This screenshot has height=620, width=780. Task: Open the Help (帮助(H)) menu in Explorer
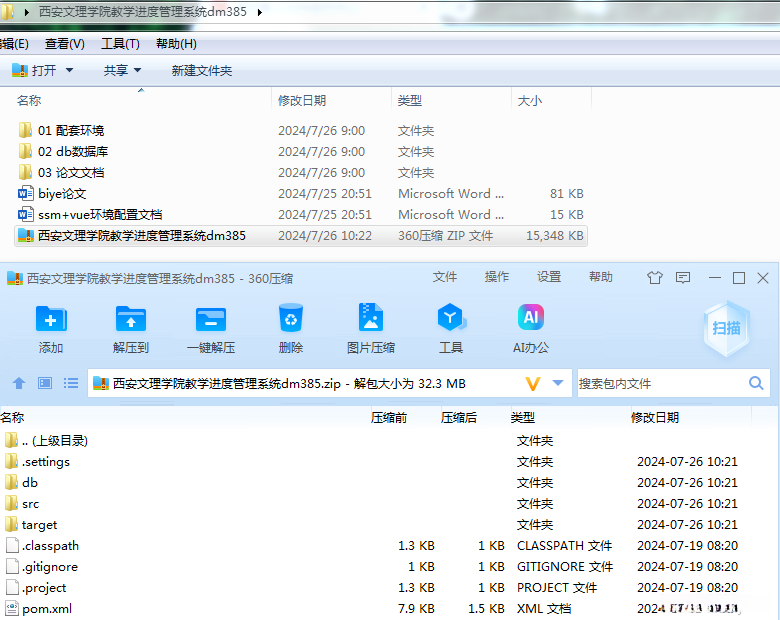(x=176, y=44)
